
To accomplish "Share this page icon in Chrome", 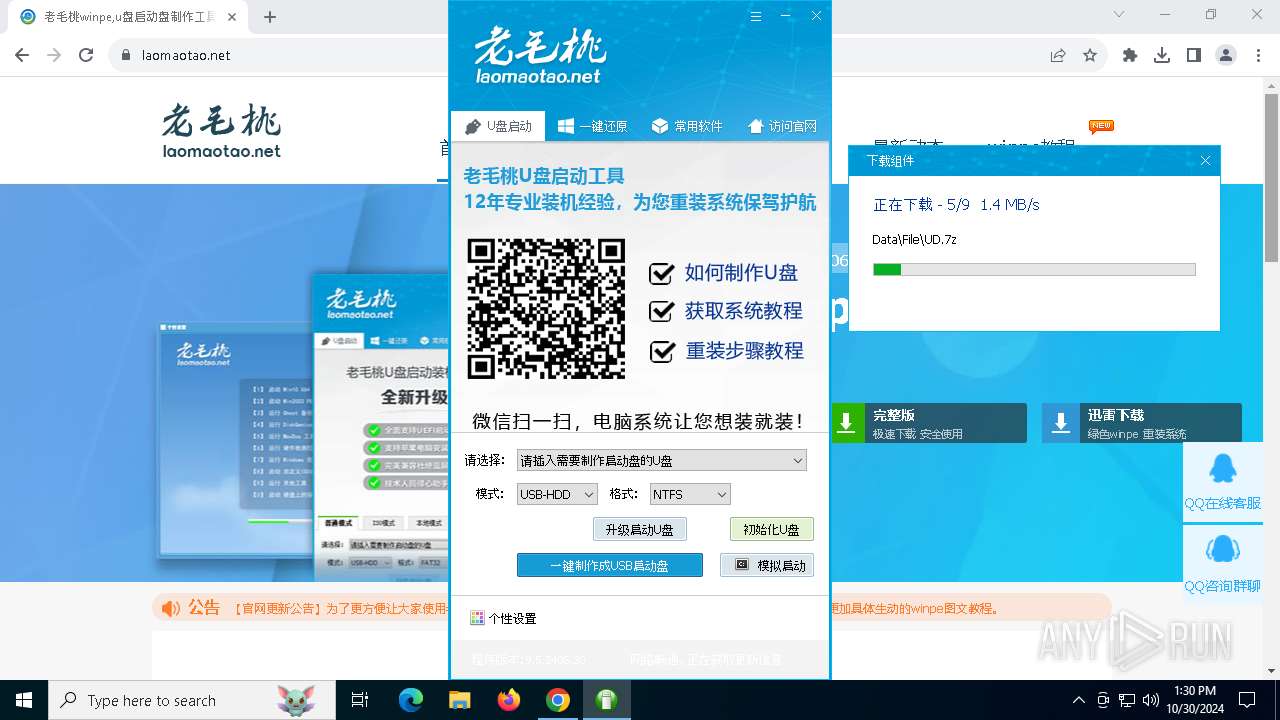I will tap(1058, 56).
